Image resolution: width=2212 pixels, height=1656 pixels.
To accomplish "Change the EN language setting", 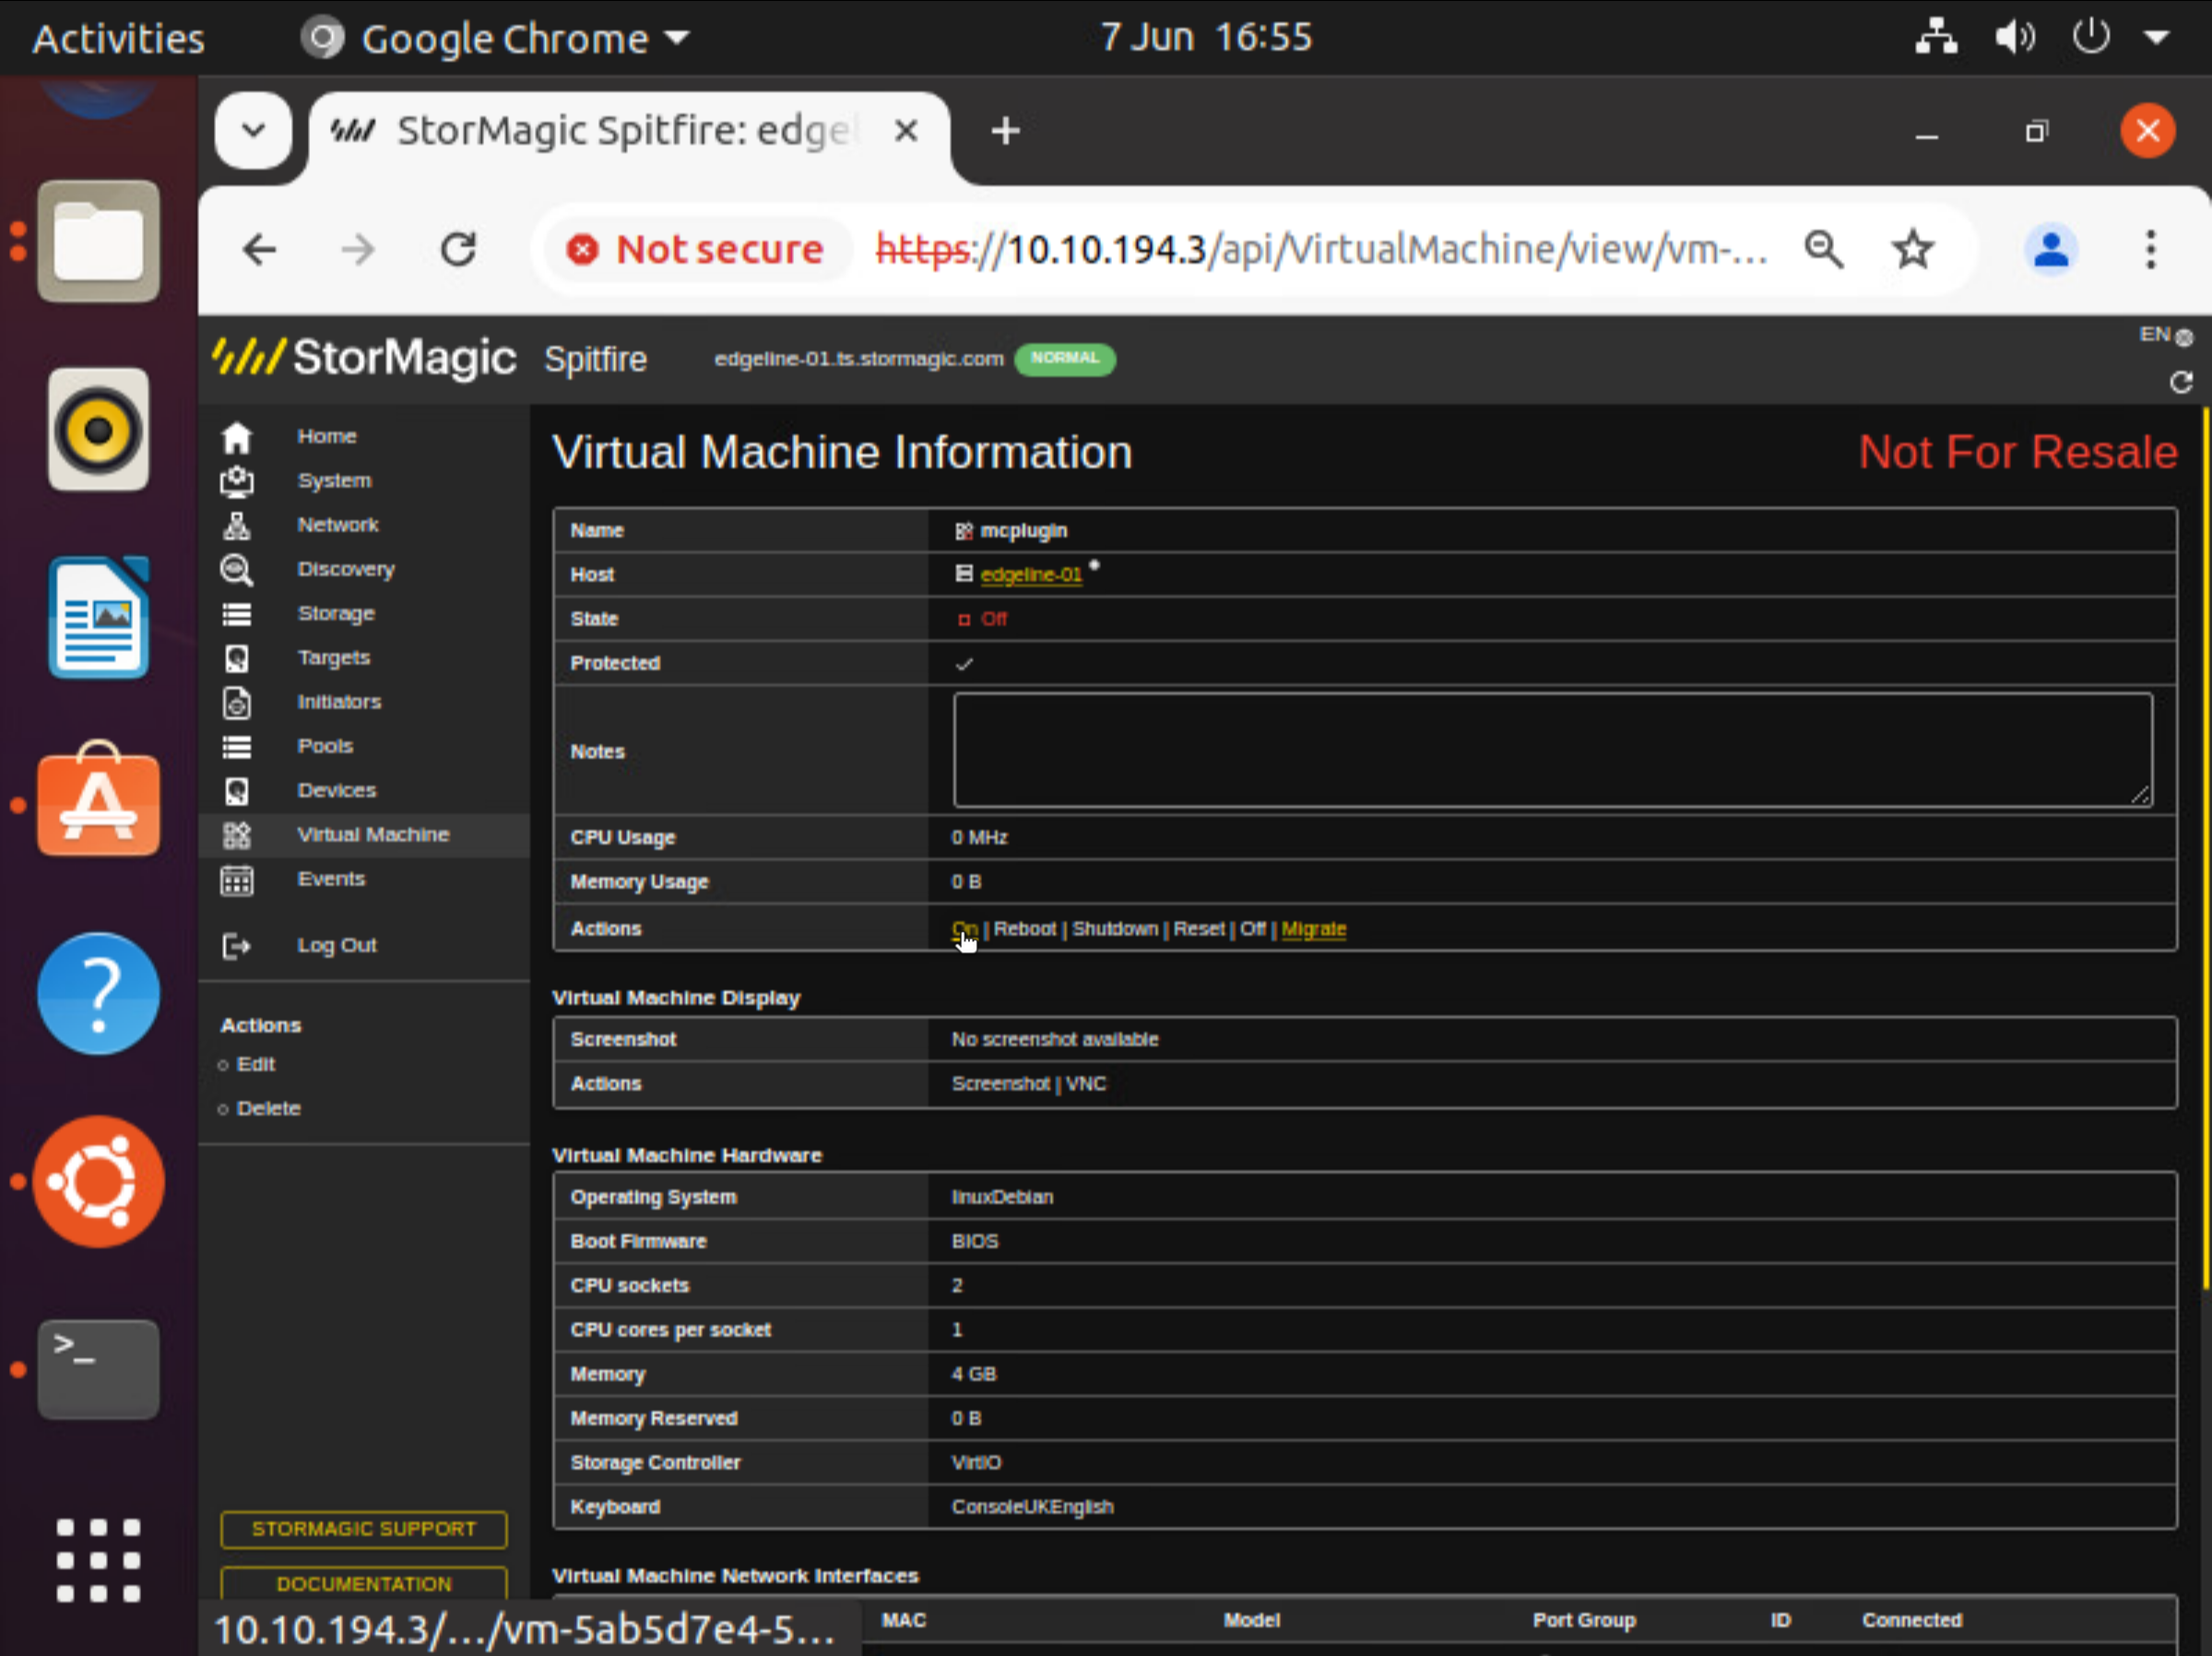I will tap(2165, 335).
